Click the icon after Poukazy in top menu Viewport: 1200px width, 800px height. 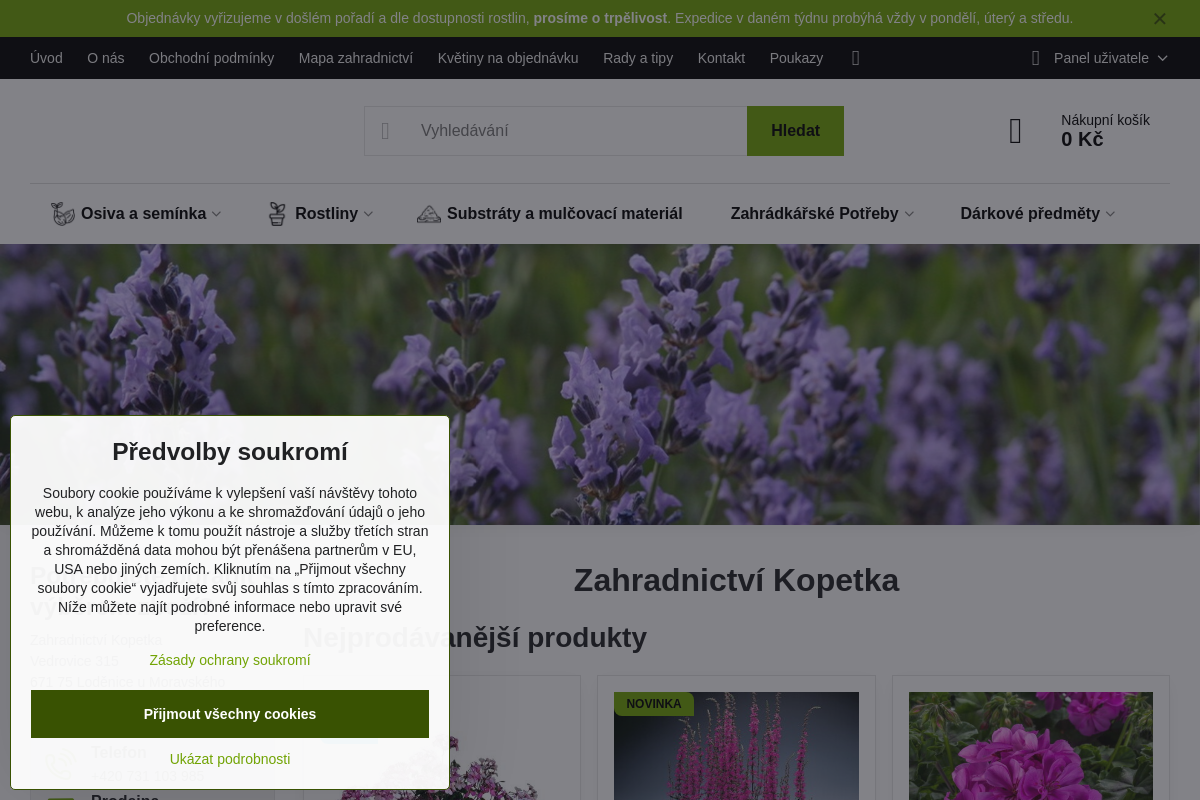pos(855,58)
